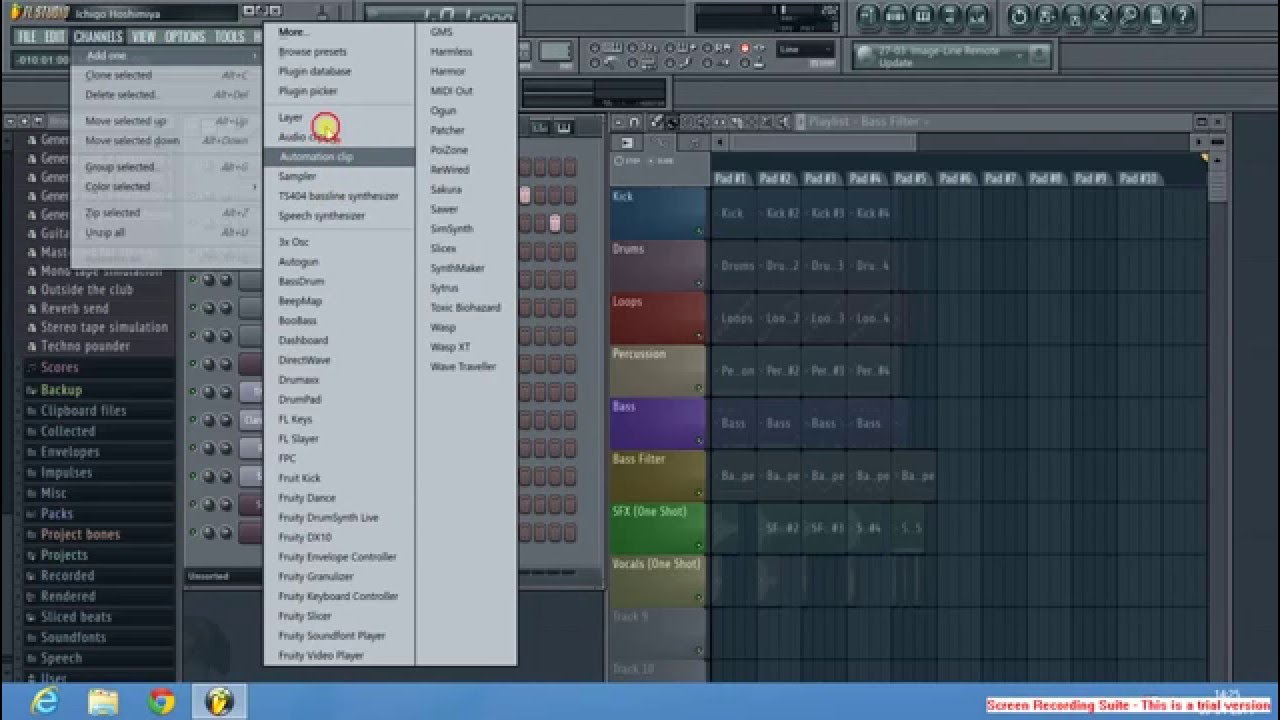Click the circular arrow toolbar icon
Image resolution: width=1280 pixels, height=720 pixels.
1020,15
